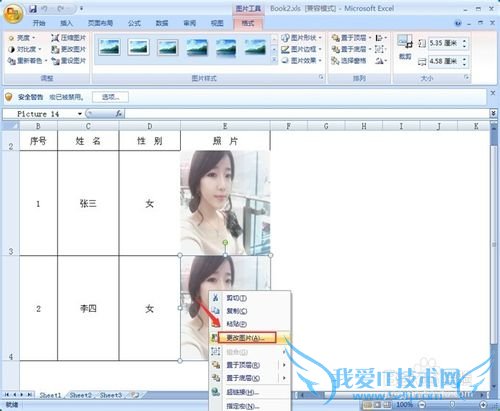Click the insert worksheet icon after Sheet3
This screenshot has width=500, height=411.
135,395
